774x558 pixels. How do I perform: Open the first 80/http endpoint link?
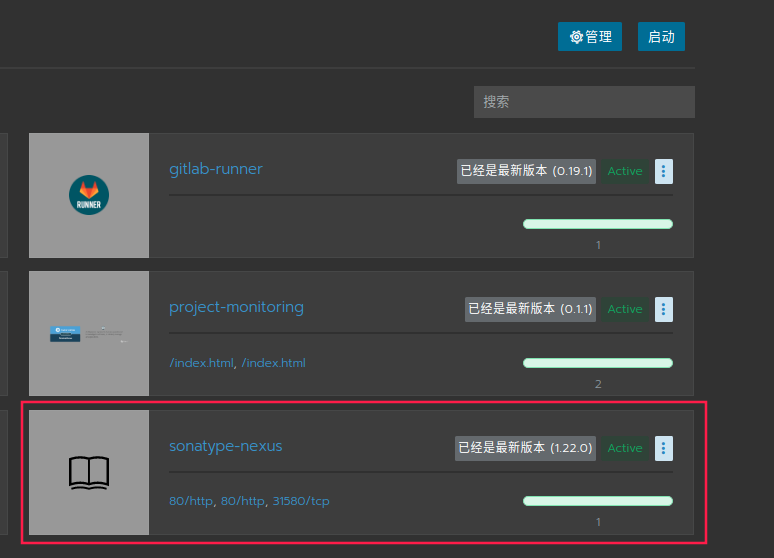(191, 501)
